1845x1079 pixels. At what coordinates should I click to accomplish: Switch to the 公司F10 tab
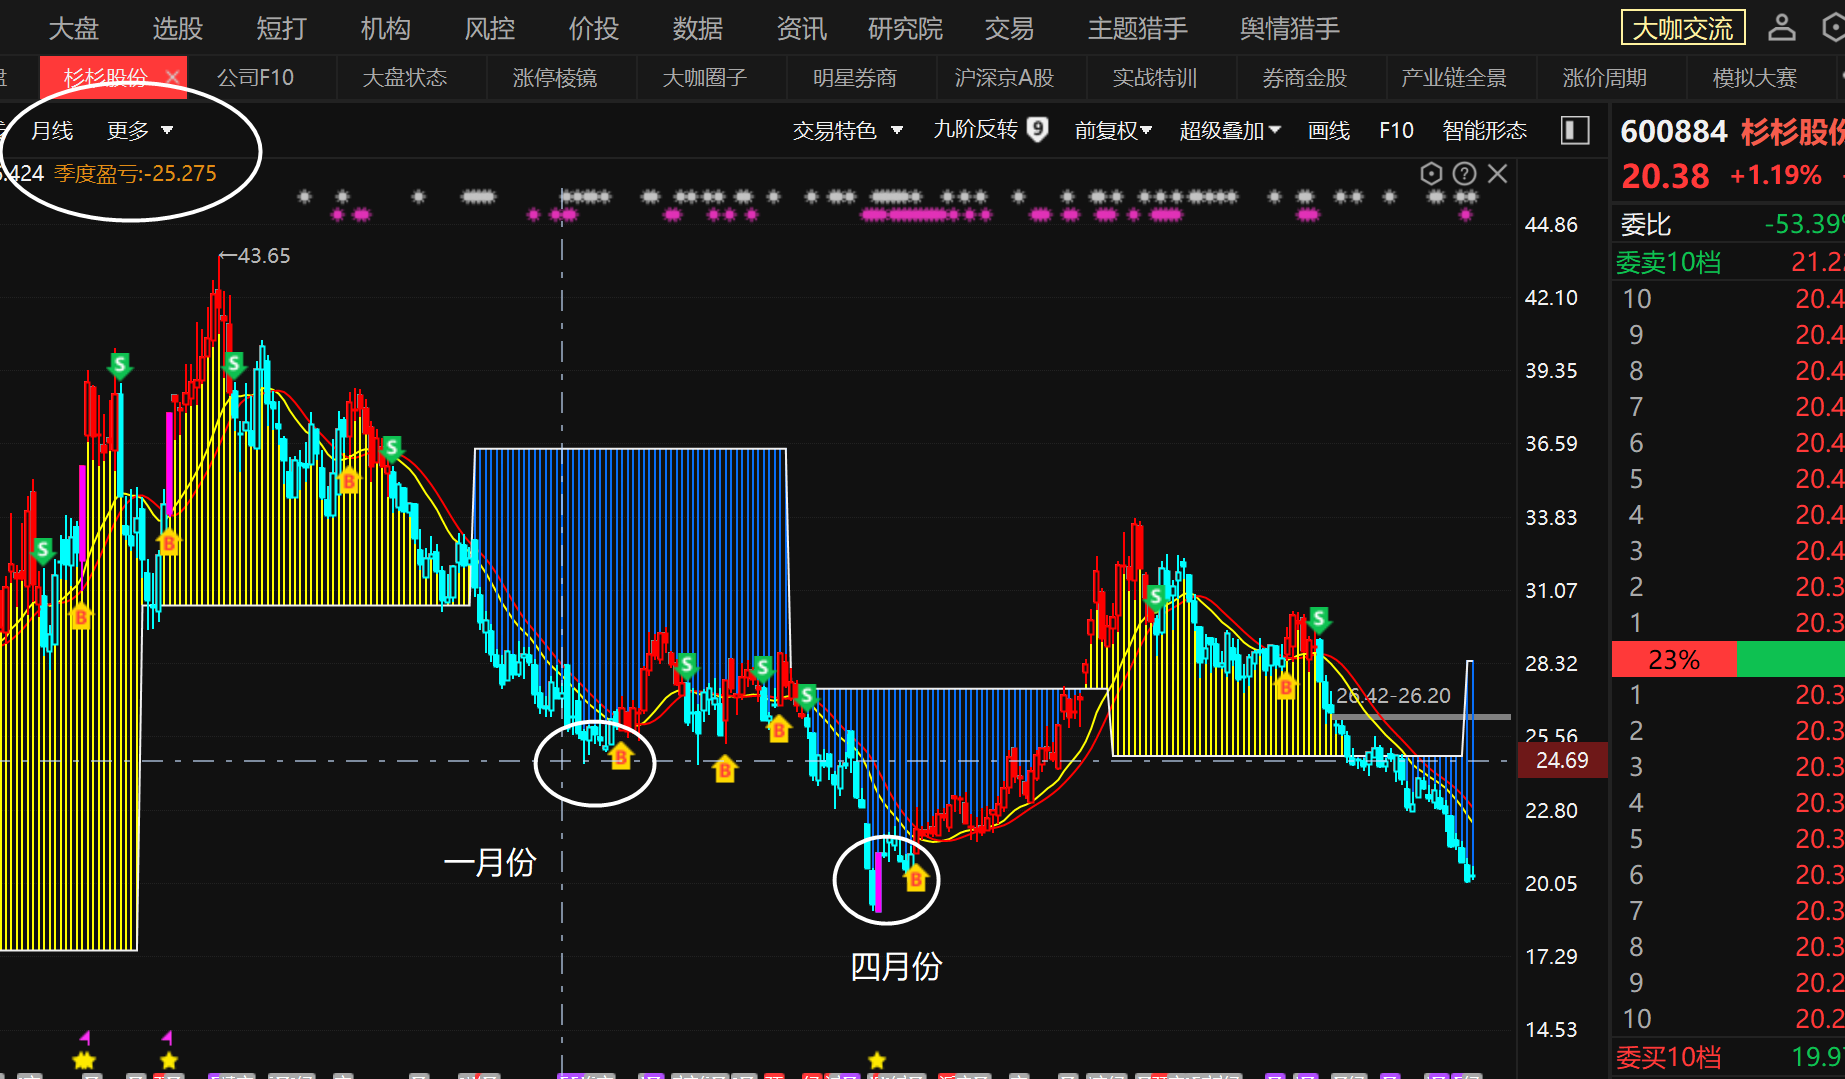(256, 77)
